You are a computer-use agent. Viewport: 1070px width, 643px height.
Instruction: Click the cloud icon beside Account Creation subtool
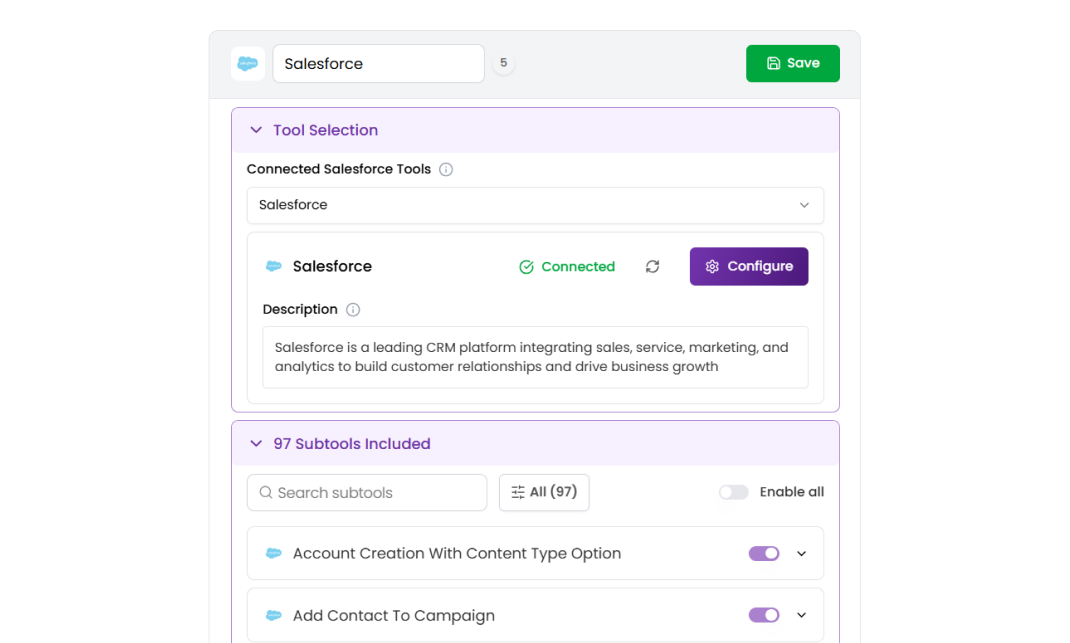[273, 554]
